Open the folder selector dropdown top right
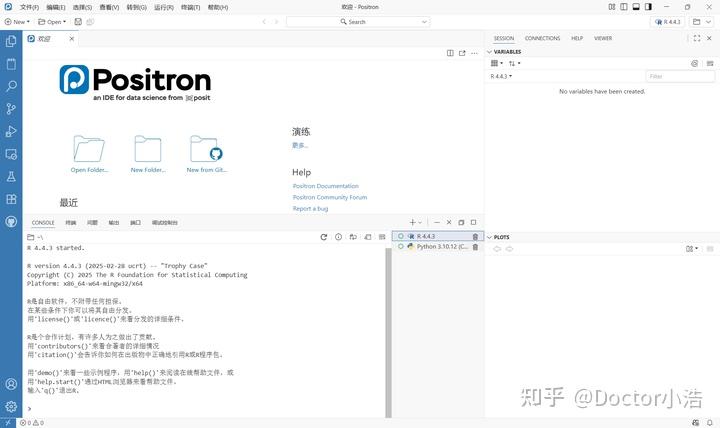This screenshot has width=720, height=428. pyautogui.click(x=703, y=22)
